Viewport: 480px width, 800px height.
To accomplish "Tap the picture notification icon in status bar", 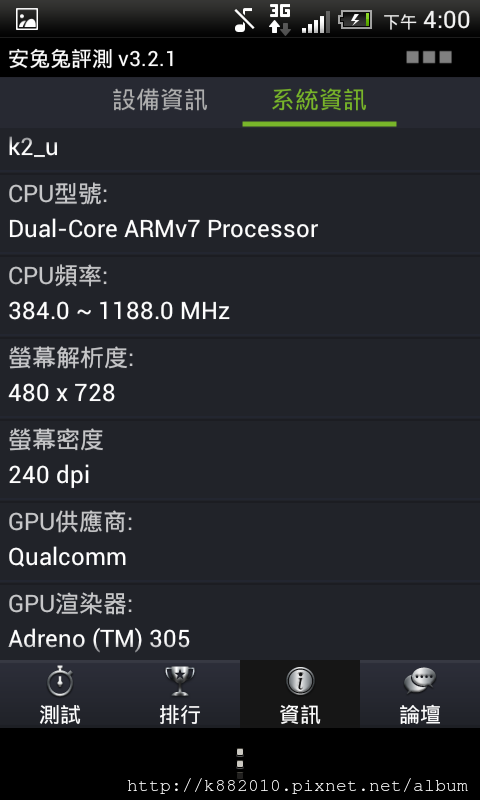I will [x=27, y=20].
